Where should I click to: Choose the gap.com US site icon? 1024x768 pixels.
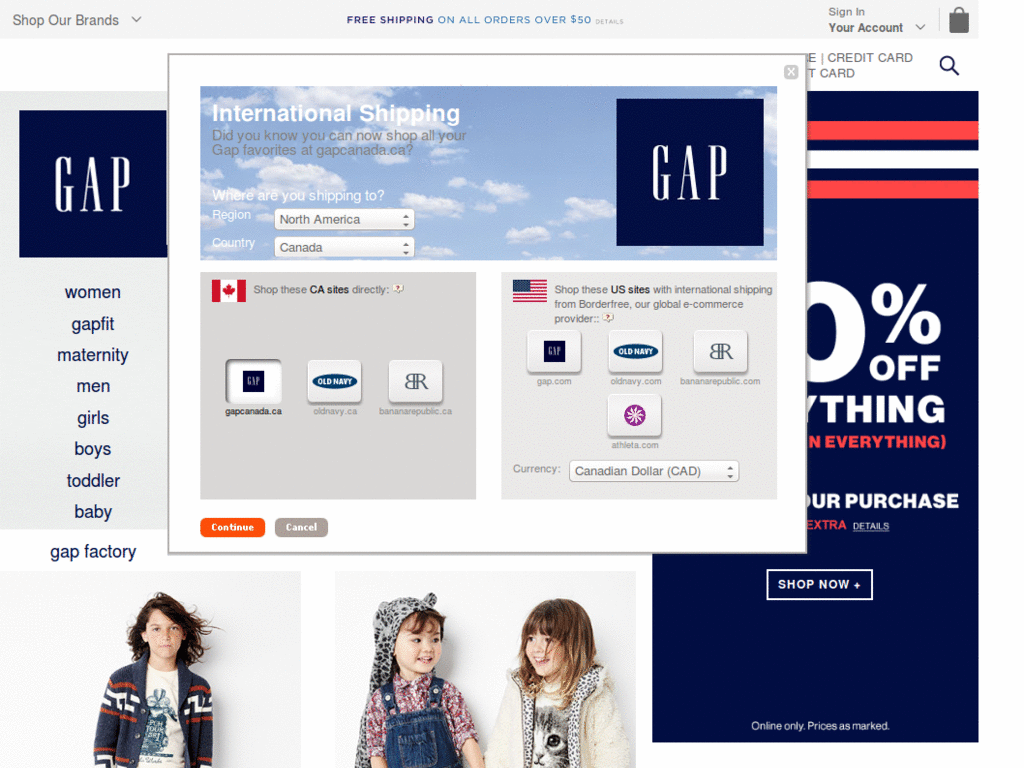tap(554, 351)
